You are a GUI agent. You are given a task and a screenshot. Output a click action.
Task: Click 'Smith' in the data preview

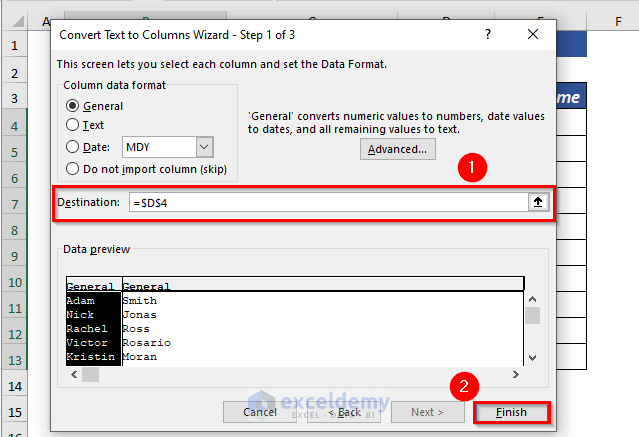[140, 301]
